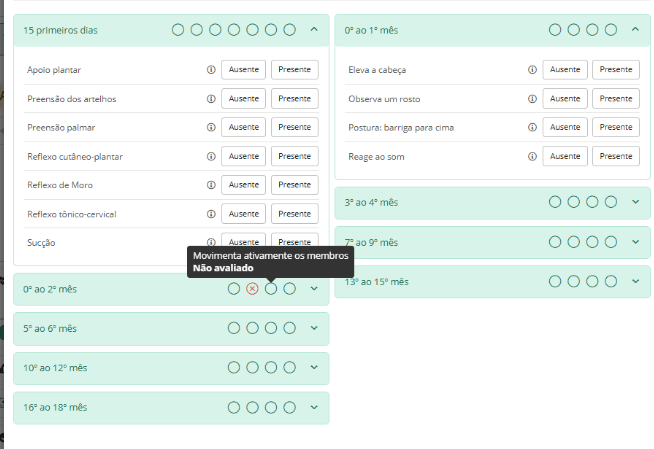The width and height of the screenshot is (654, 449).
Task: Set Reflexo tônico-cervical to Ausente
Action: (243, 214)
